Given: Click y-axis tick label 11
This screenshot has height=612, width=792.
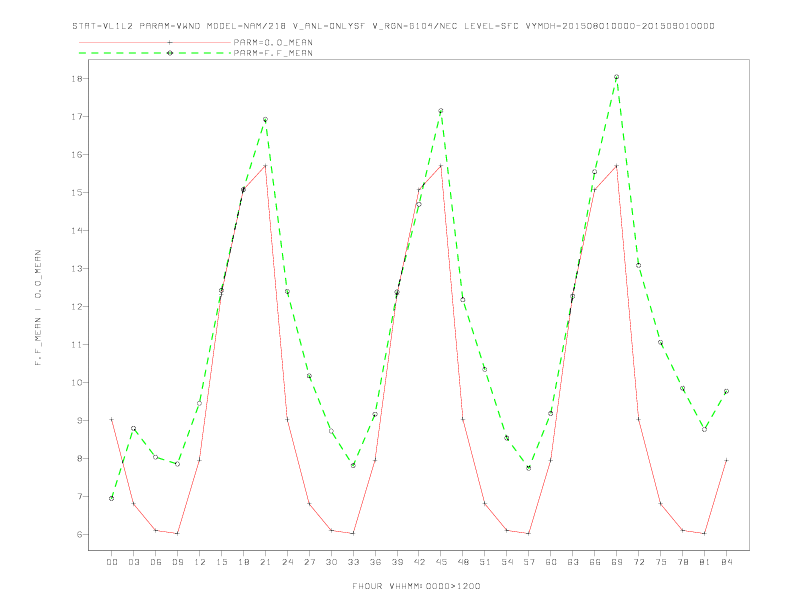Looking at the screenshot, I should pos(77,344).
